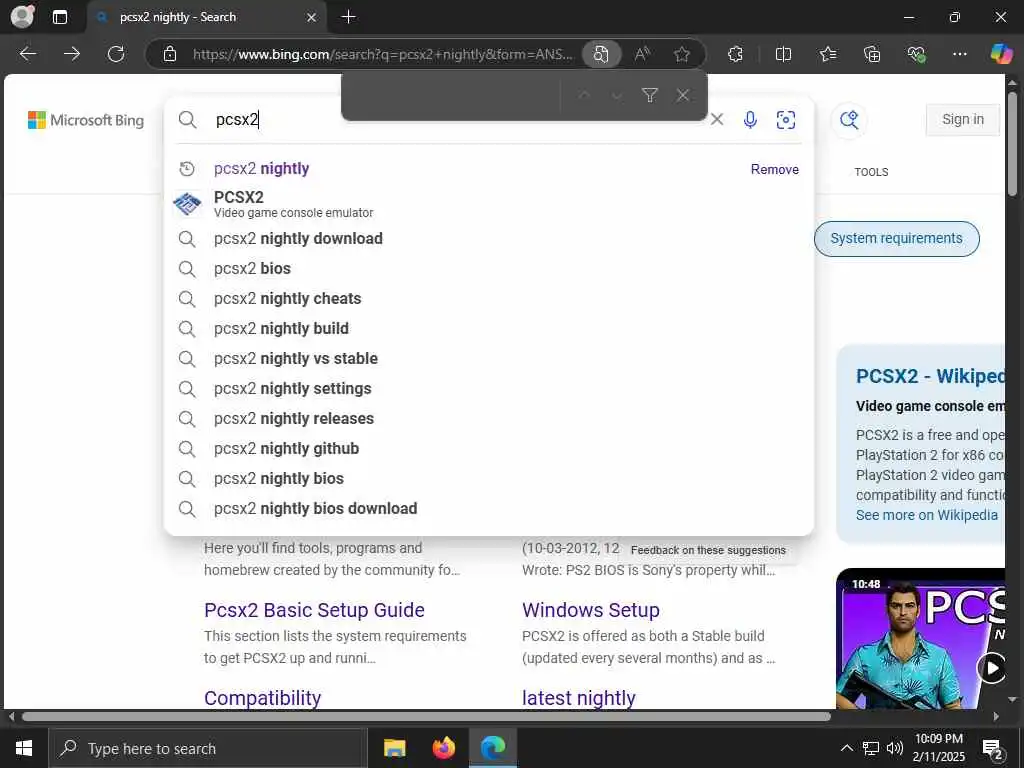Viewport: 1024px width, 768px height.
Task: Open Browser essentials heart icon
Action: tap(916, 54)
